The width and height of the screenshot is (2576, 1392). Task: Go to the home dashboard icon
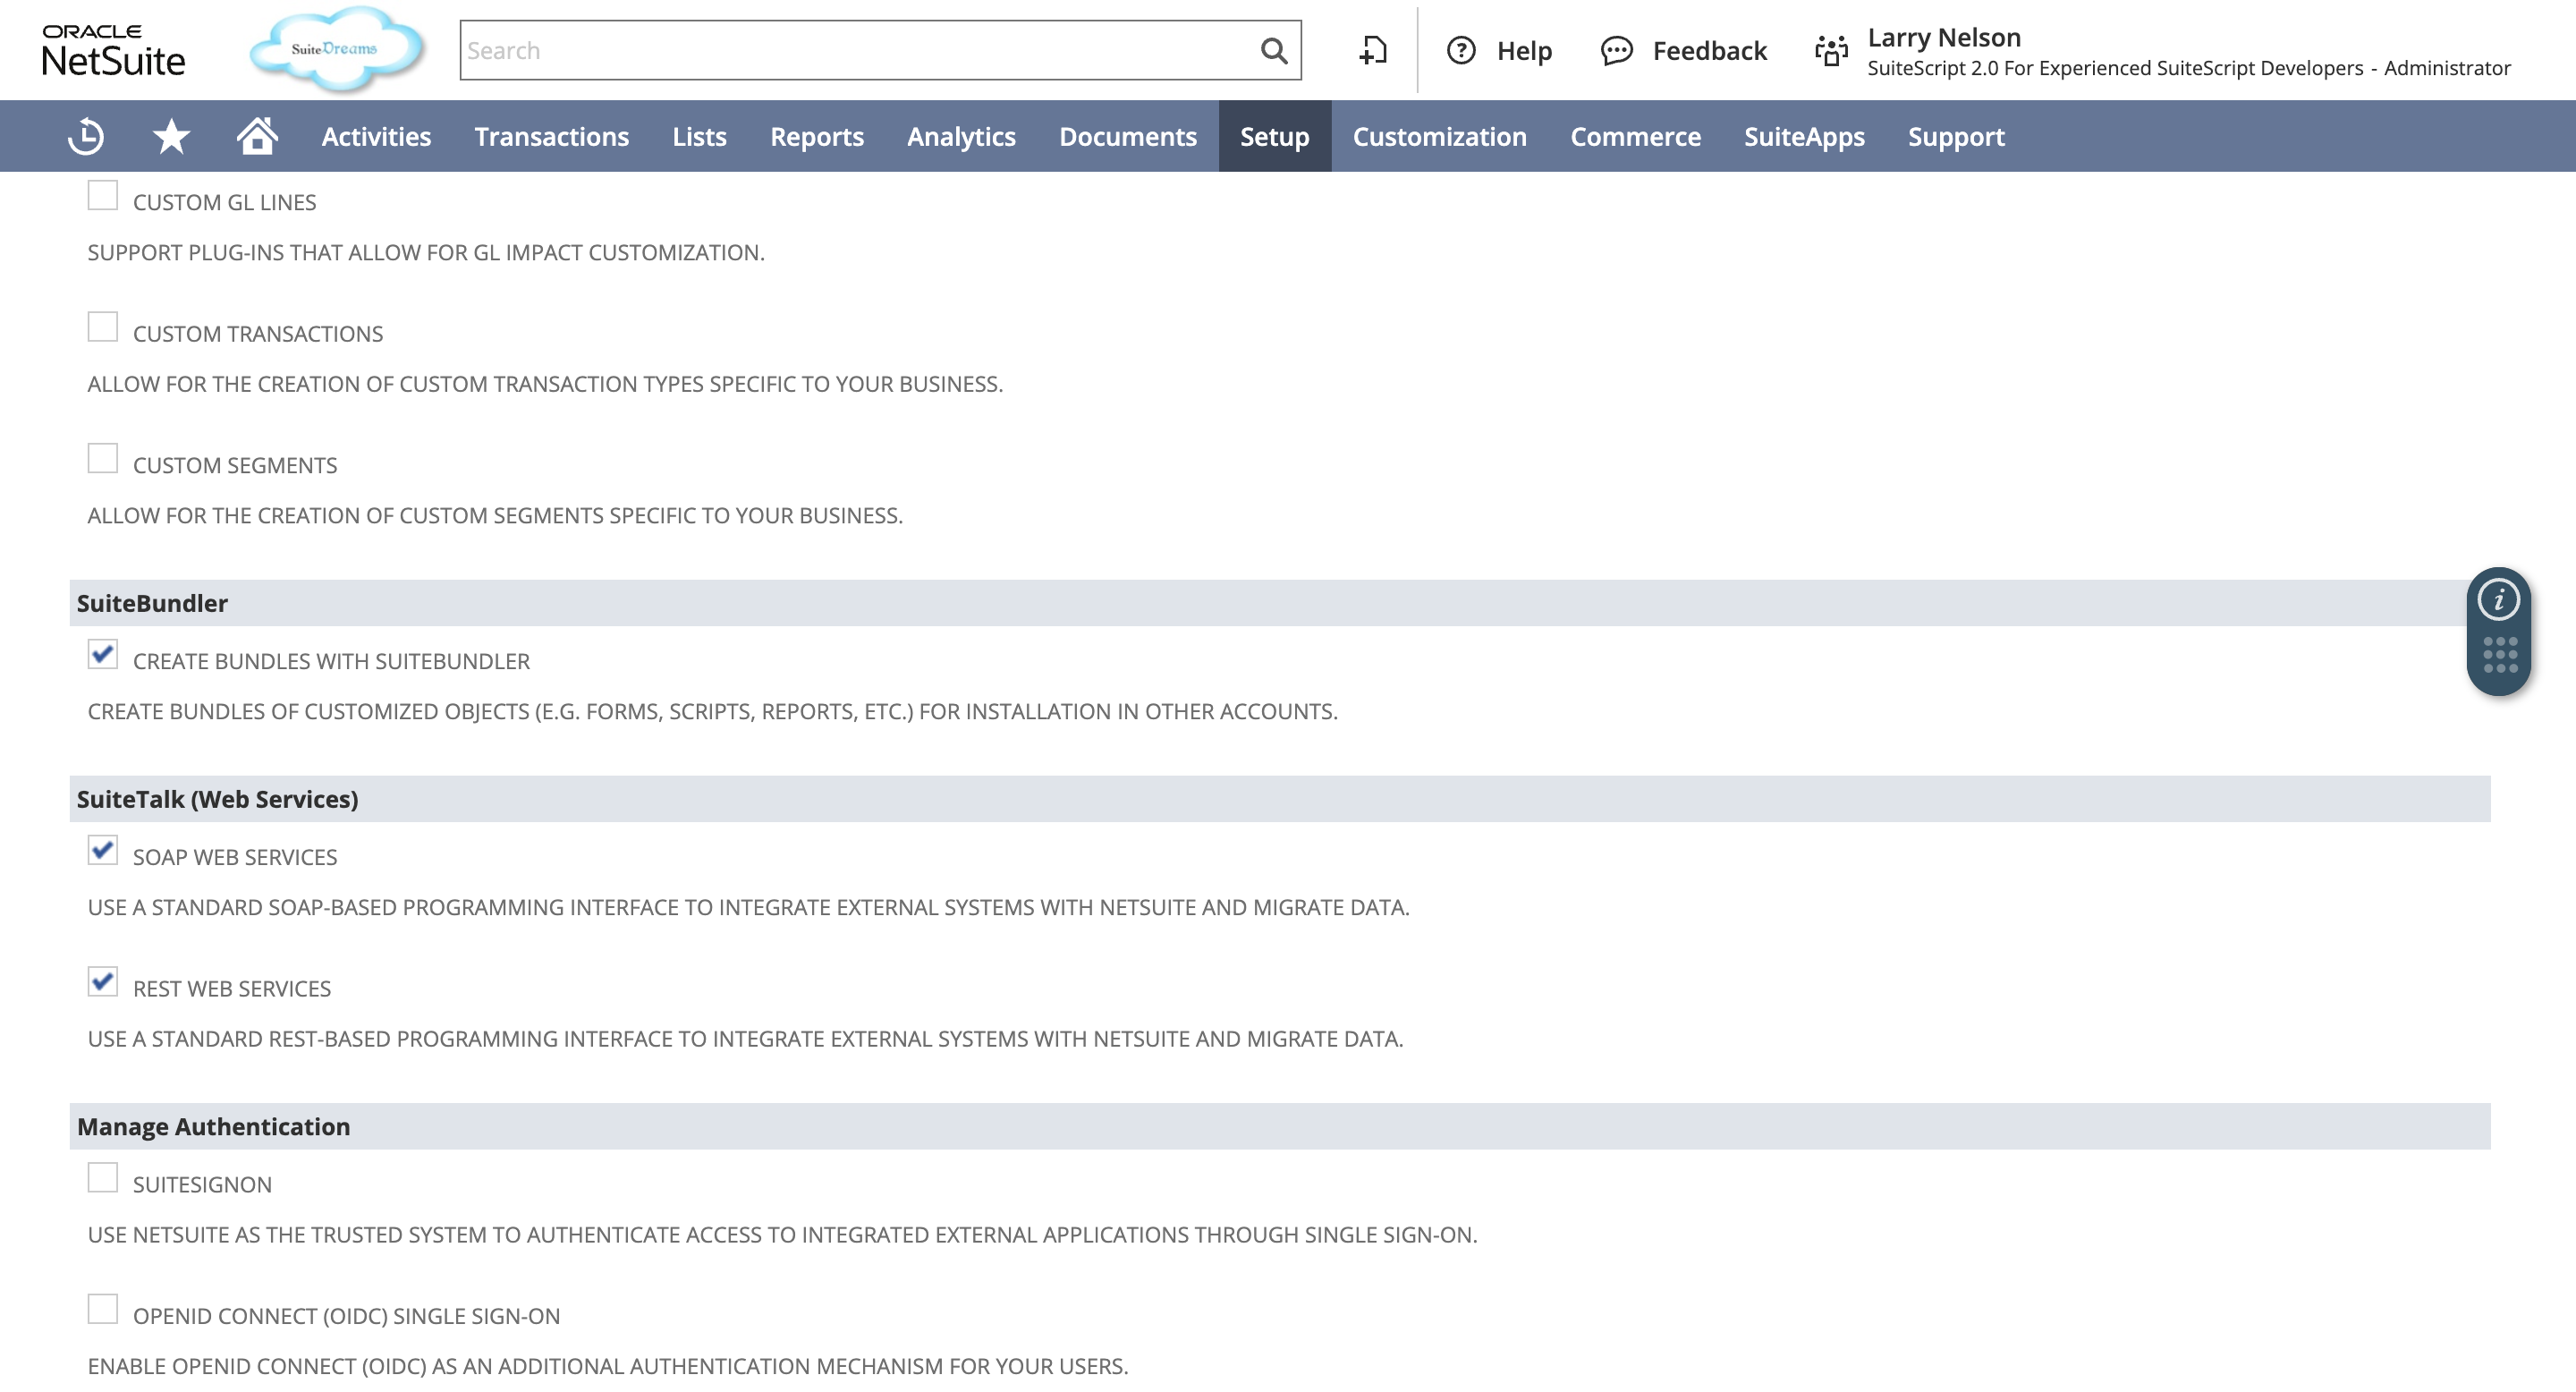256,136
